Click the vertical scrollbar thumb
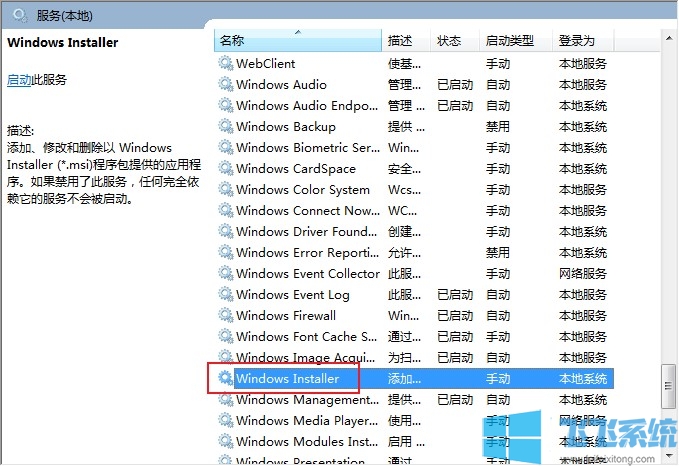Viewport: 679px width, 466px height. pos(669,386)
